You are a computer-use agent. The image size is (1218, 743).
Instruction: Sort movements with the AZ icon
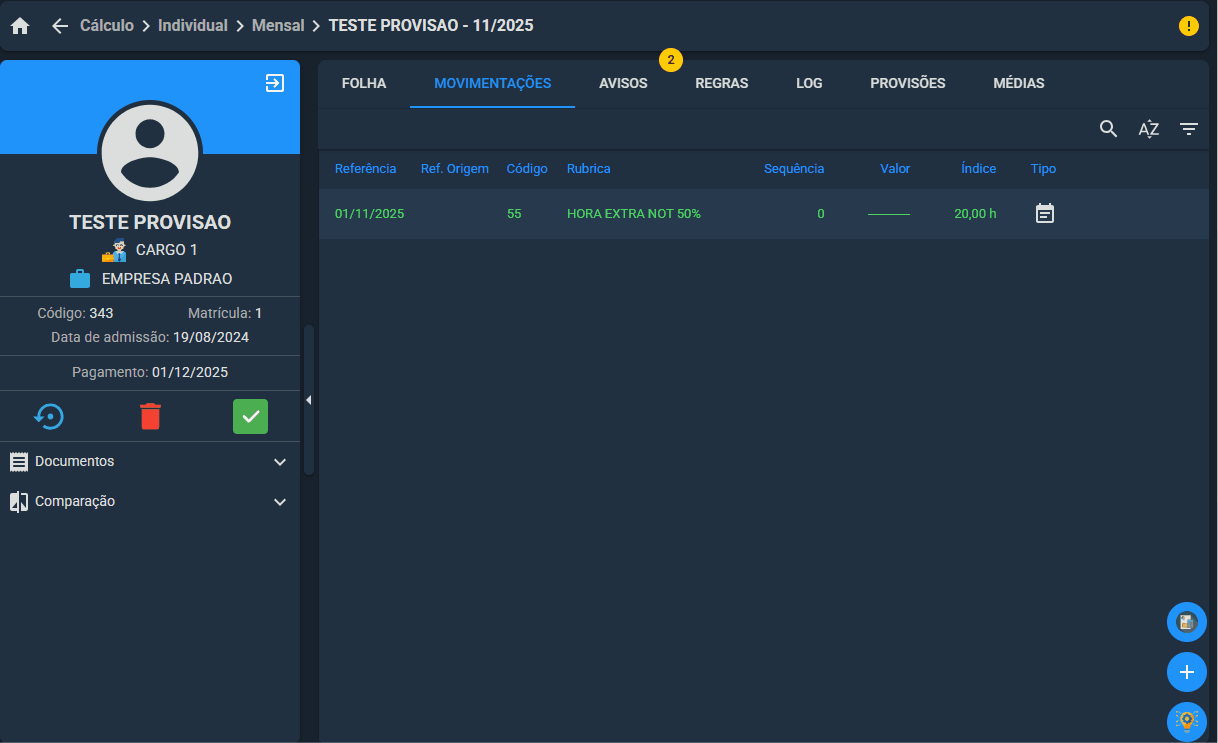1148,129
